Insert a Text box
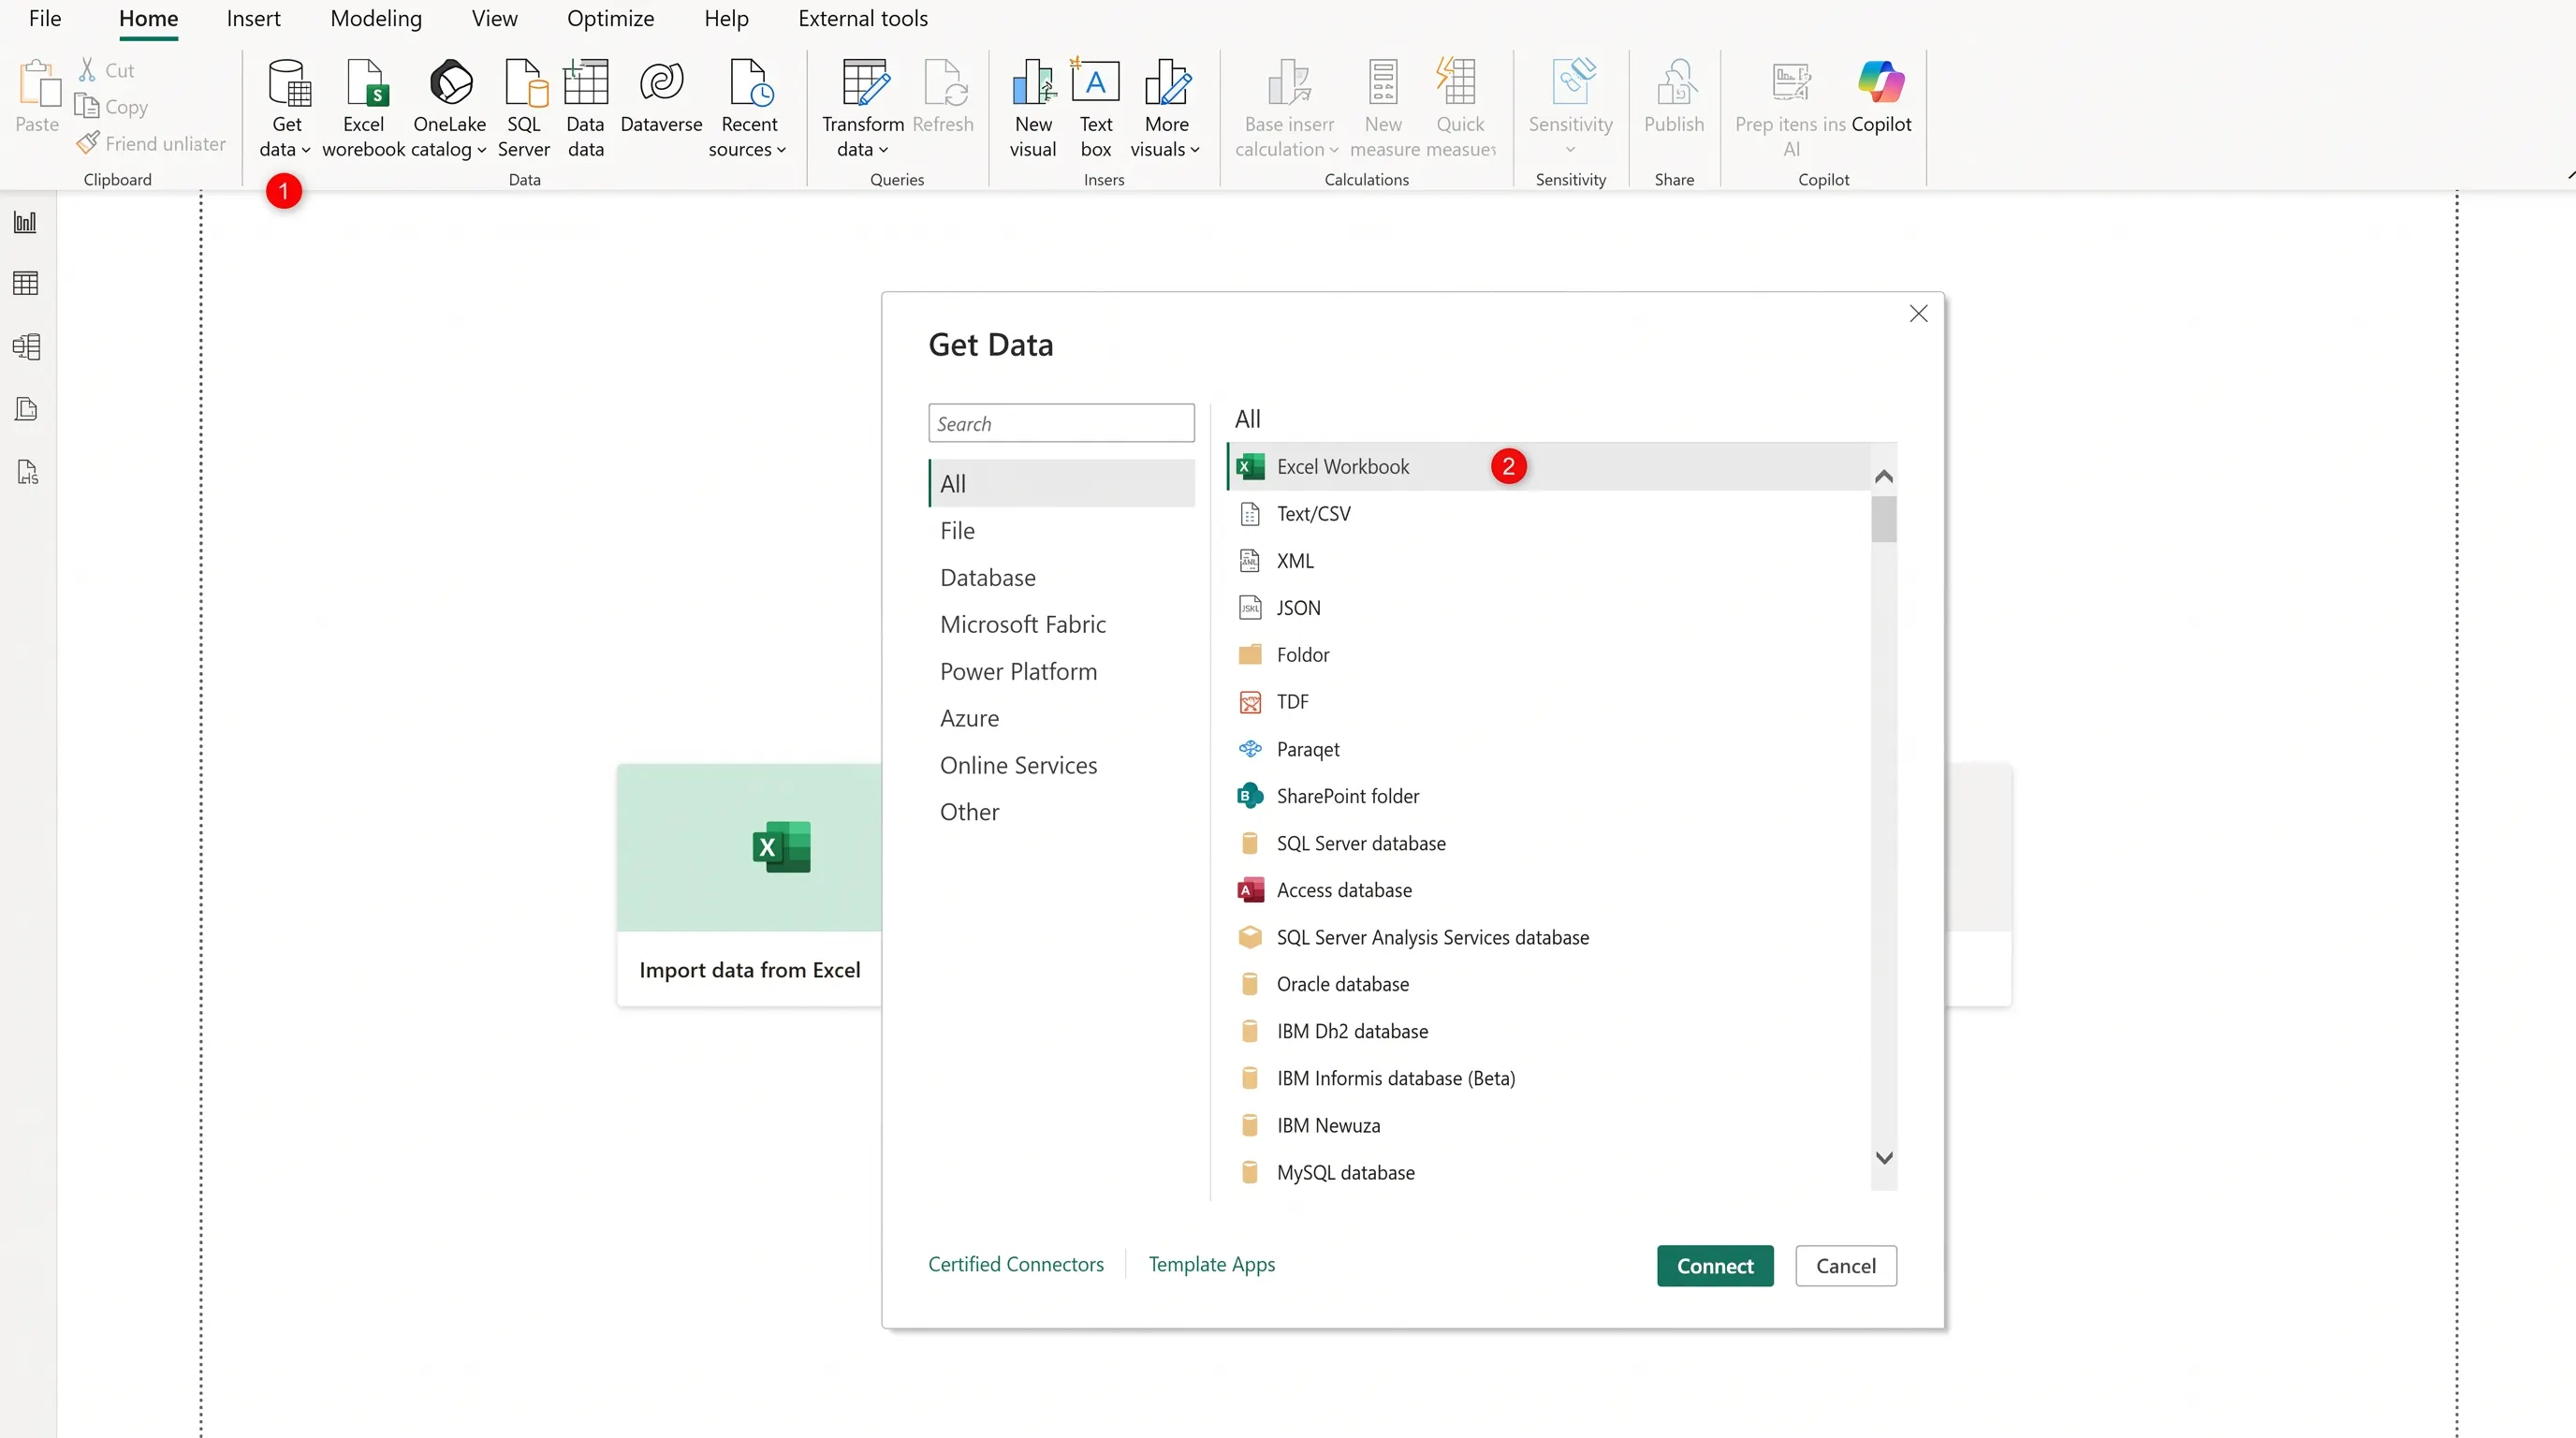Screen dimensions: 2576x1438 point(1096,108)
